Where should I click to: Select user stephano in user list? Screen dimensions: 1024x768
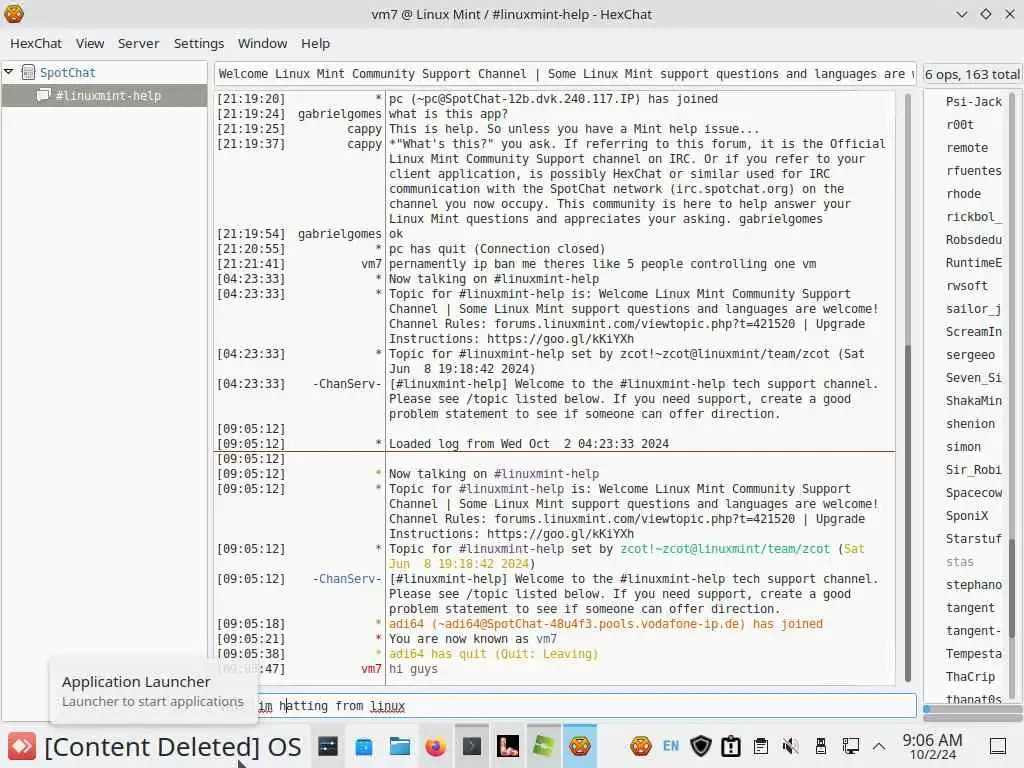click(x=973, y=585)
